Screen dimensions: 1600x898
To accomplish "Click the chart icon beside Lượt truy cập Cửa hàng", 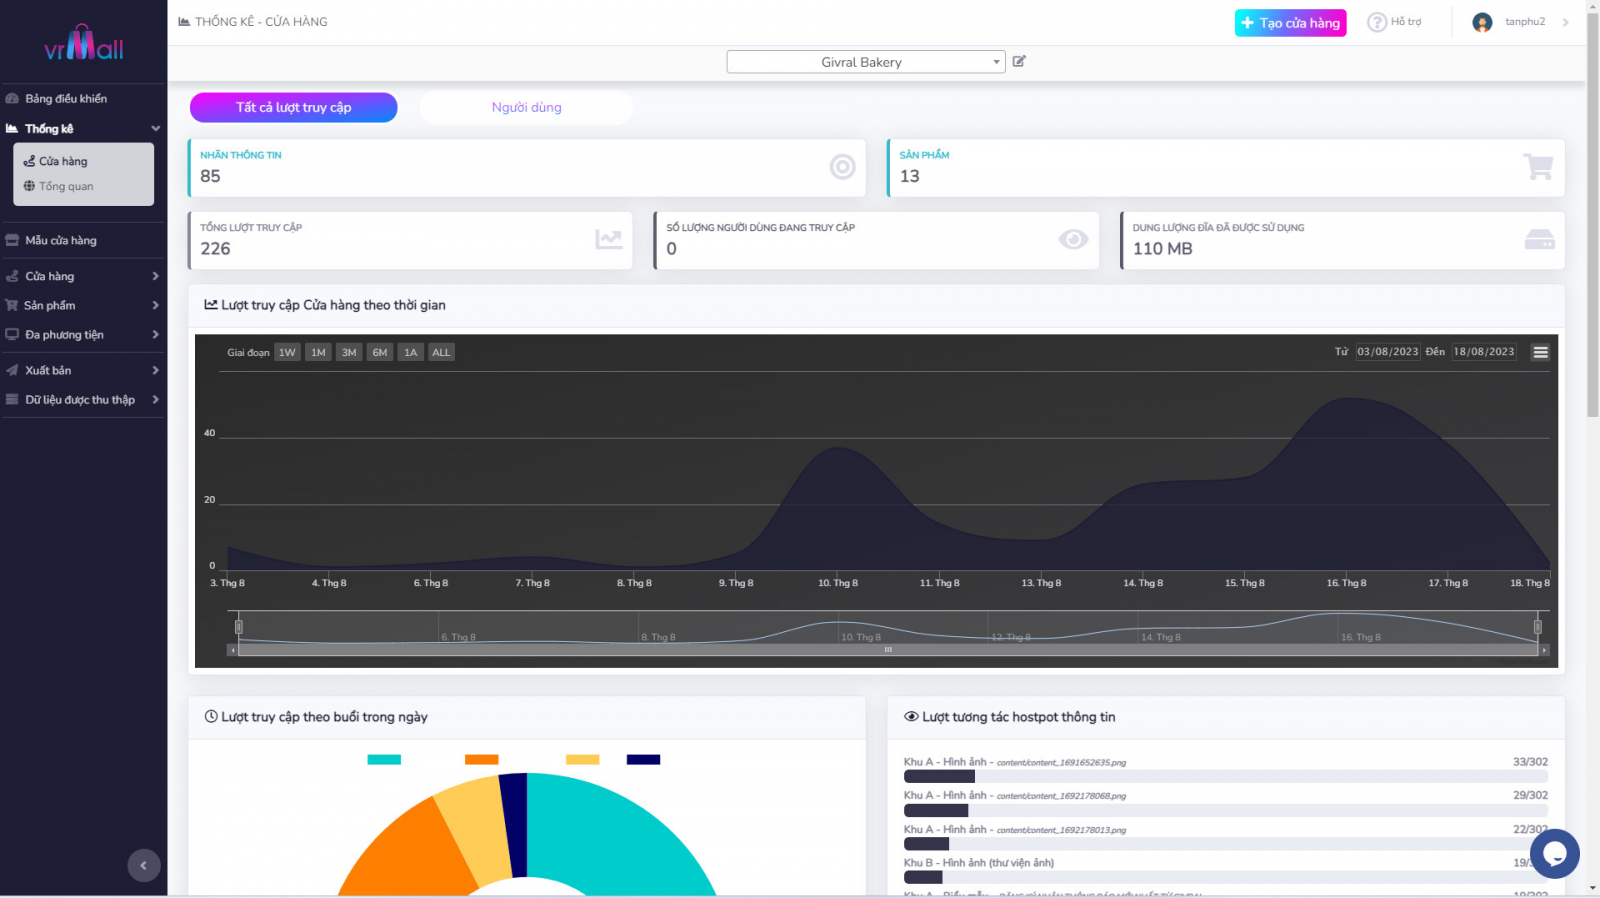I will (x=211, y=305).
